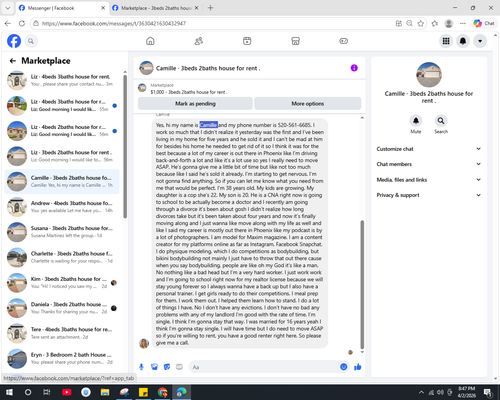
Task: Open the Gaming icon in top navigation
Action: 344,41
